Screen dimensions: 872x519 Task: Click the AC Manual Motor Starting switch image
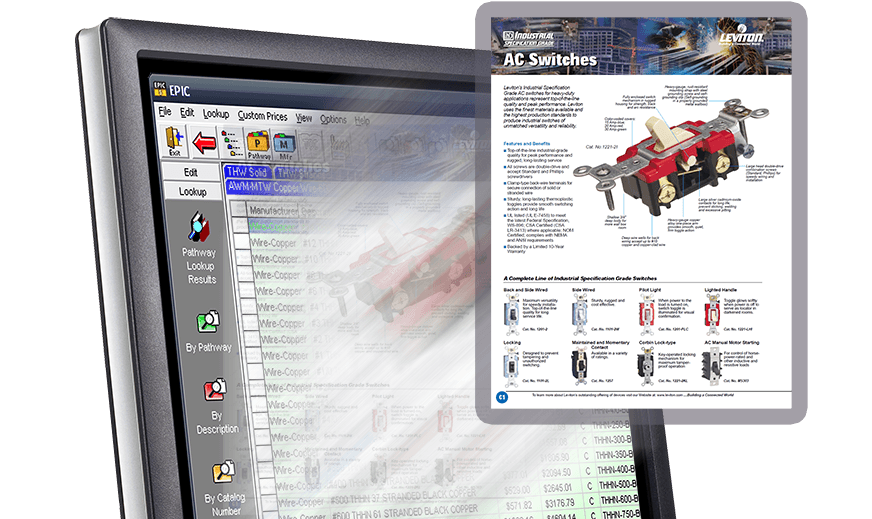[712, 365]
